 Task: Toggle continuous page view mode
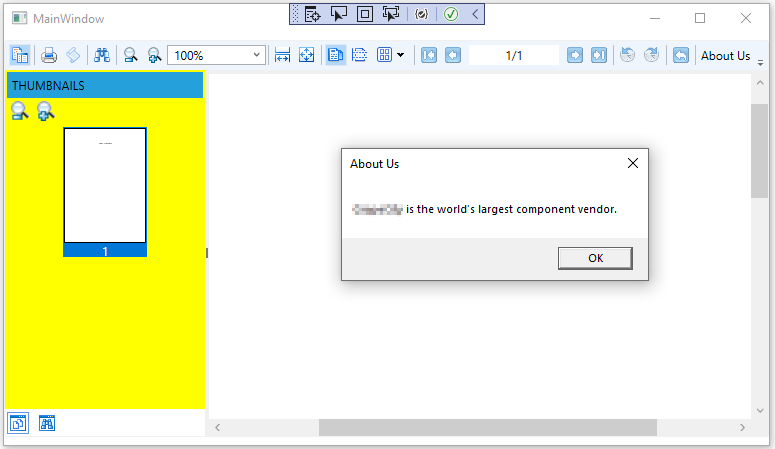359,55
